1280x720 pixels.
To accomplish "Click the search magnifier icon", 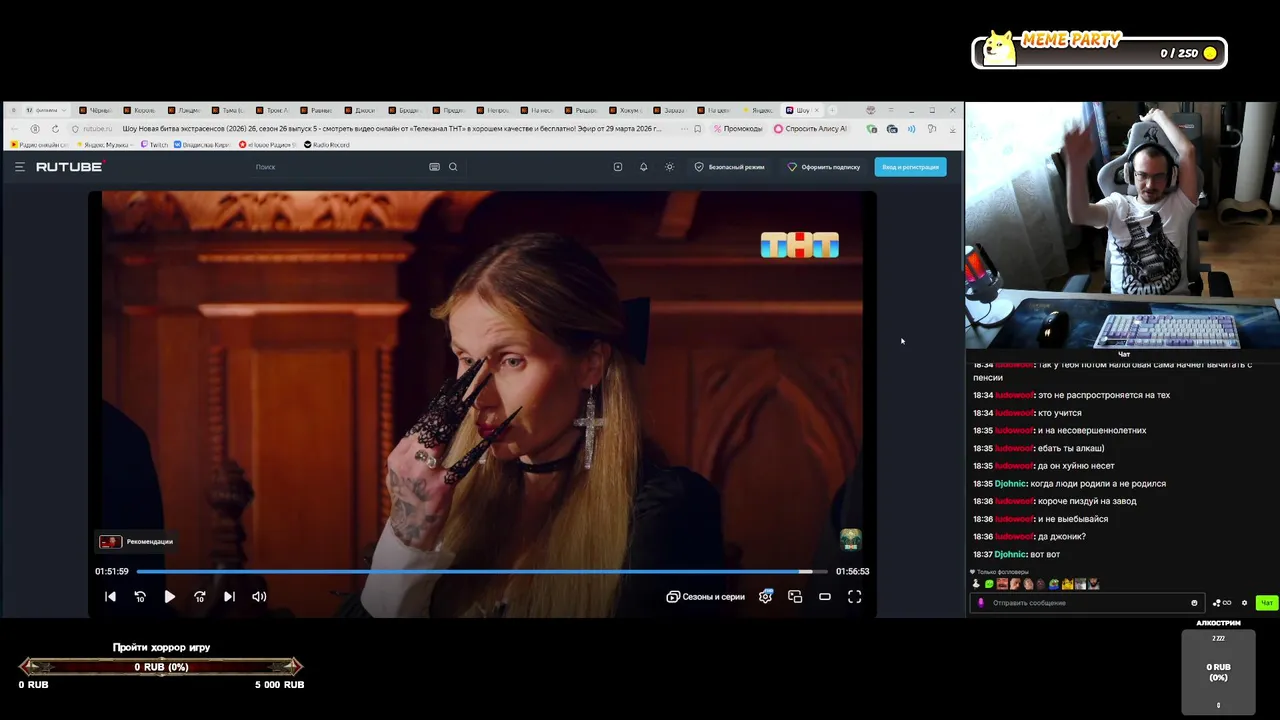I will [453, 167].
